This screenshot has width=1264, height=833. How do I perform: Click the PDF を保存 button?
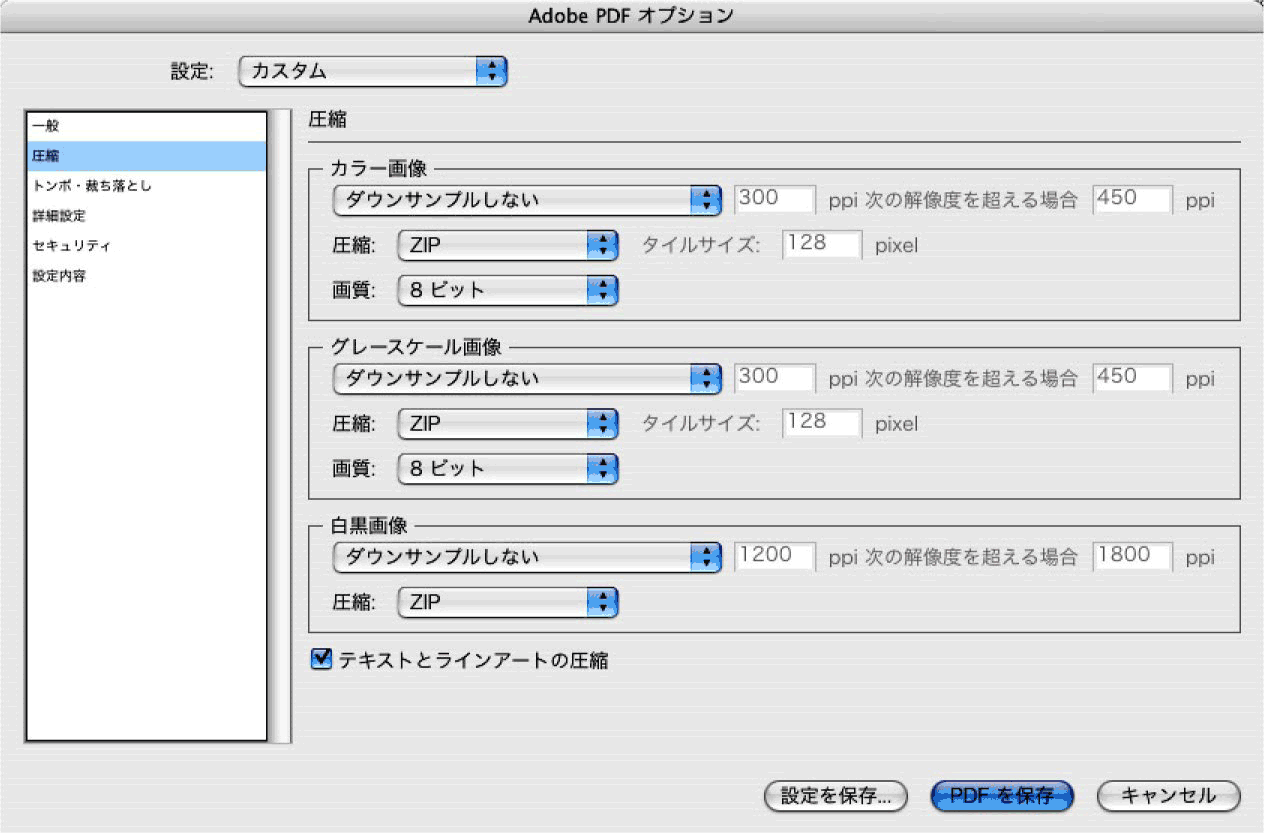[x=1000, y=796]
